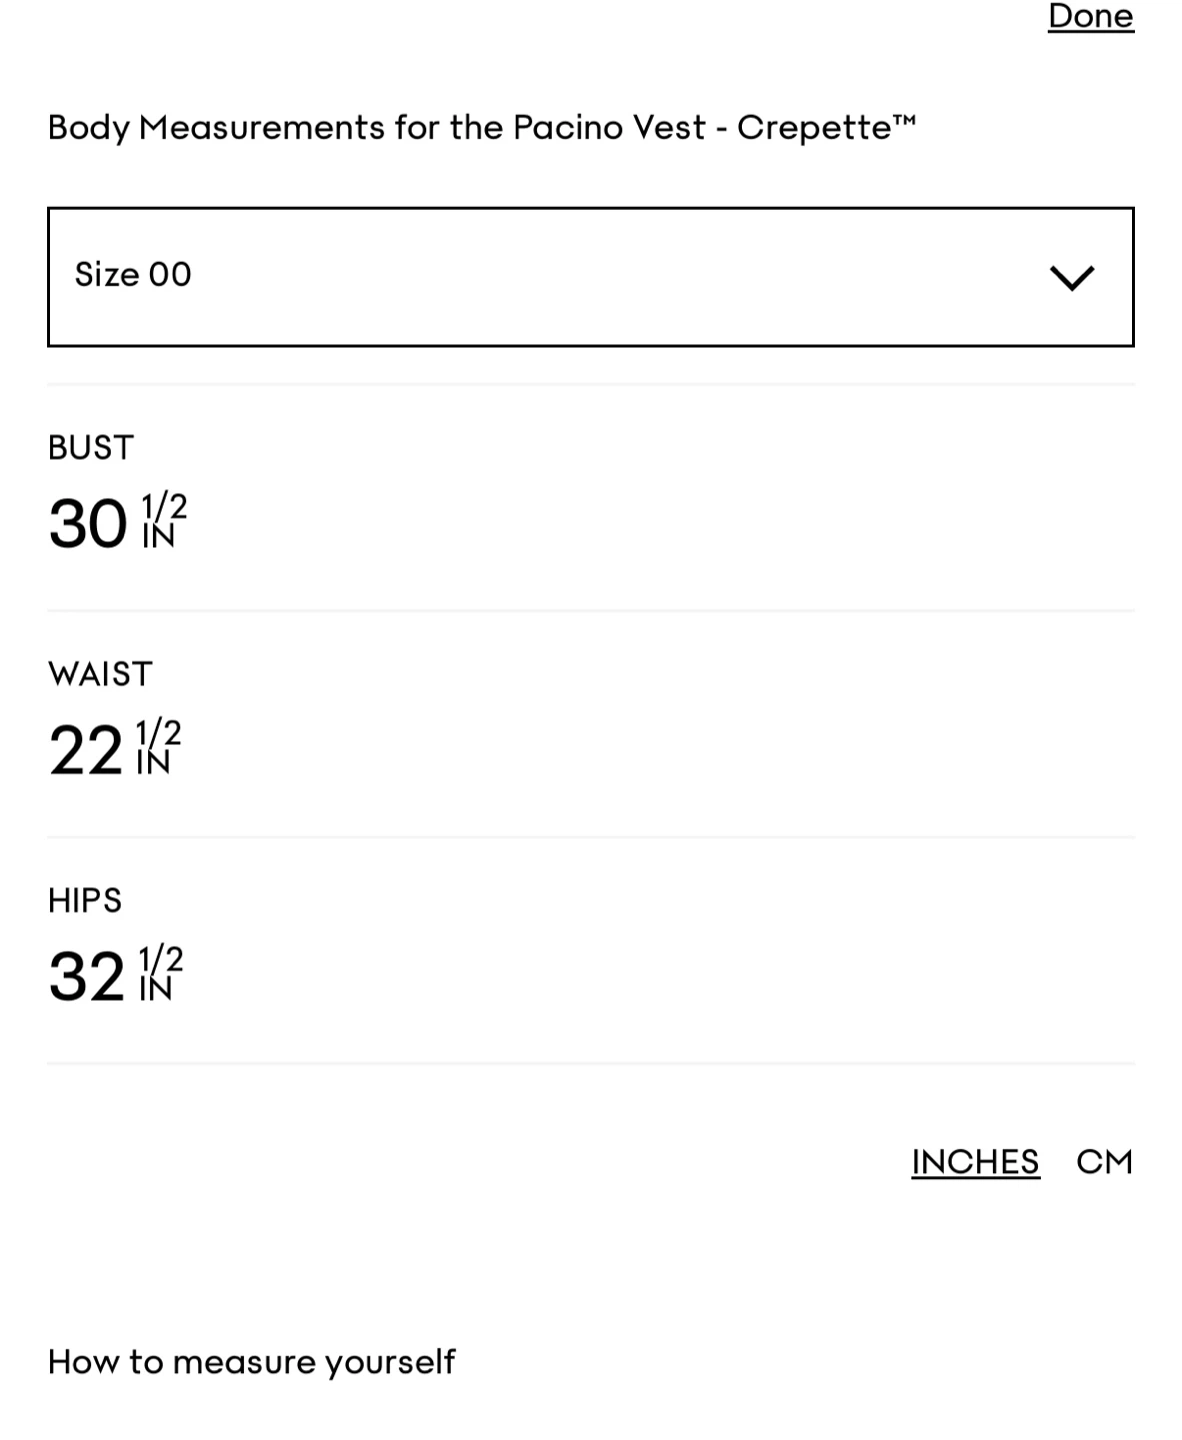Click the BUST label
This screenshot has width=1182, height=1440.
[90, 447]
